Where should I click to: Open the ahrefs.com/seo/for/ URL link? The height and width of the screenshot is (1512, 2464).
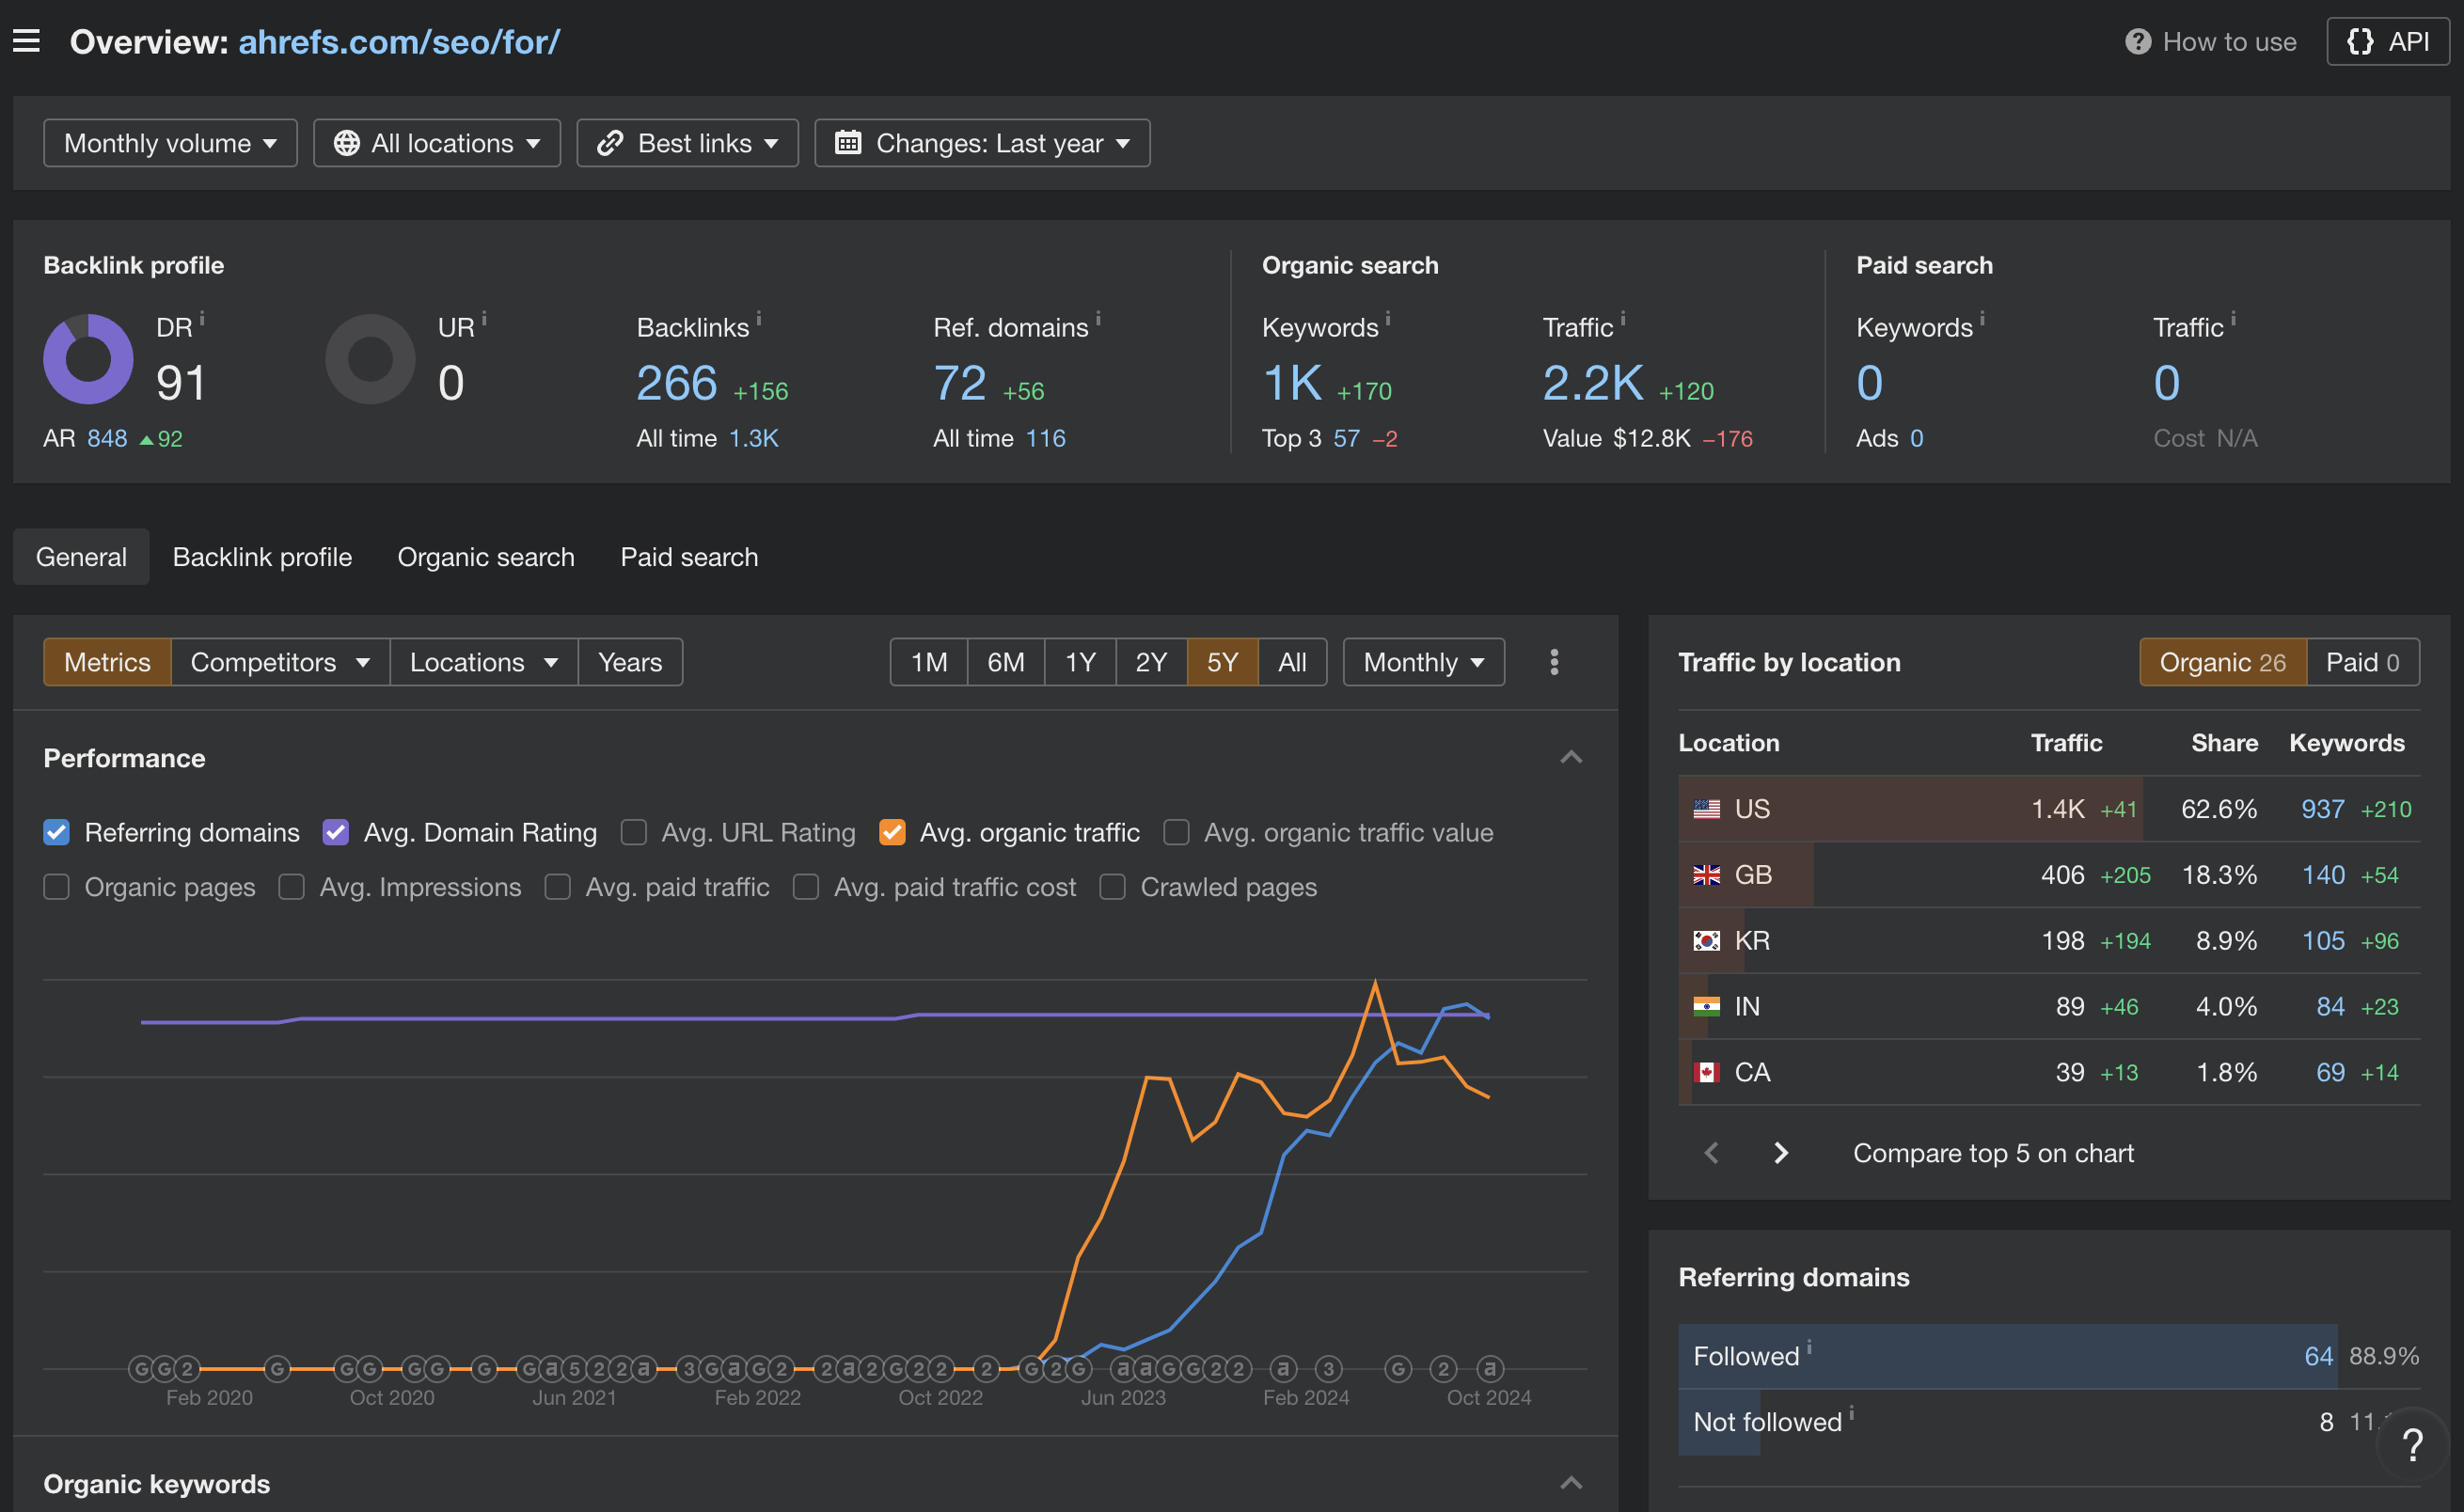[399, 42]
